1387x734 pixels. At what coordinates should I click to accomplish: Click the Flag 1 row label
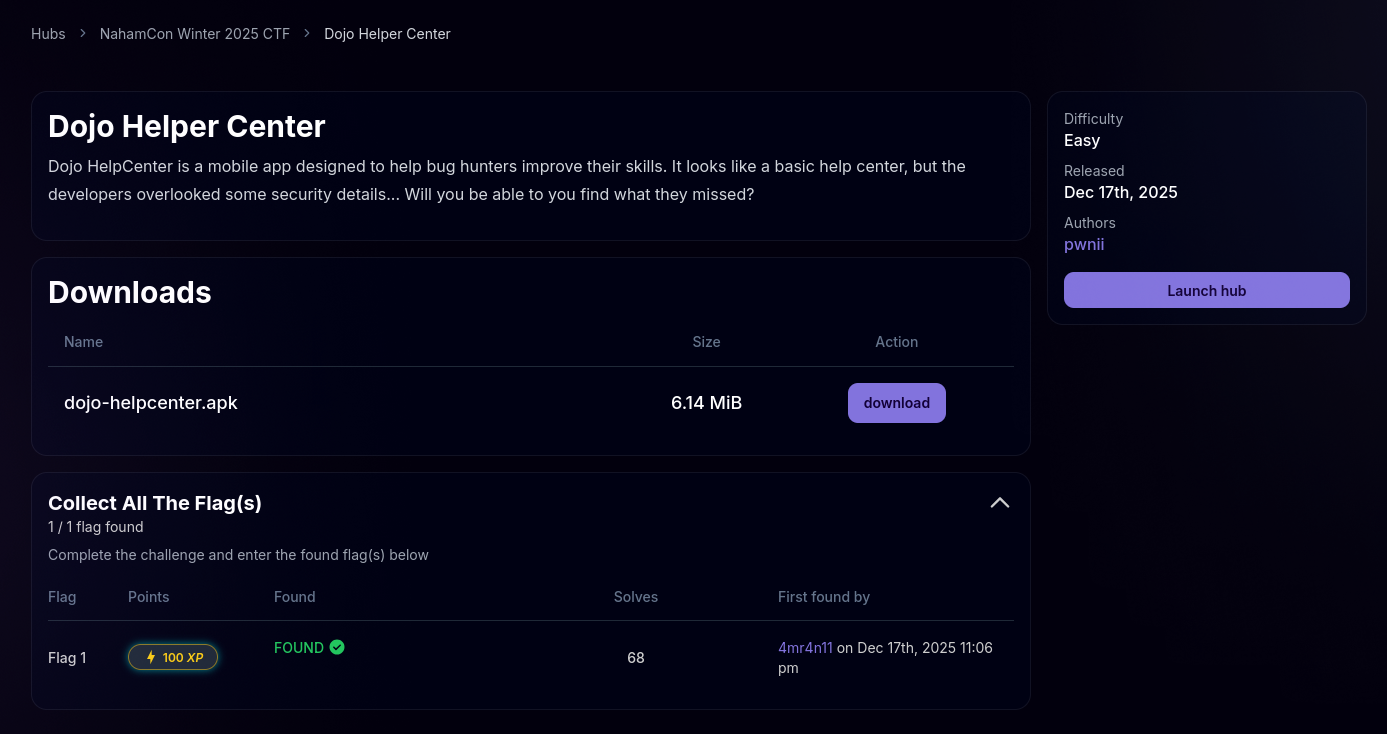click(x=67, y=658)
